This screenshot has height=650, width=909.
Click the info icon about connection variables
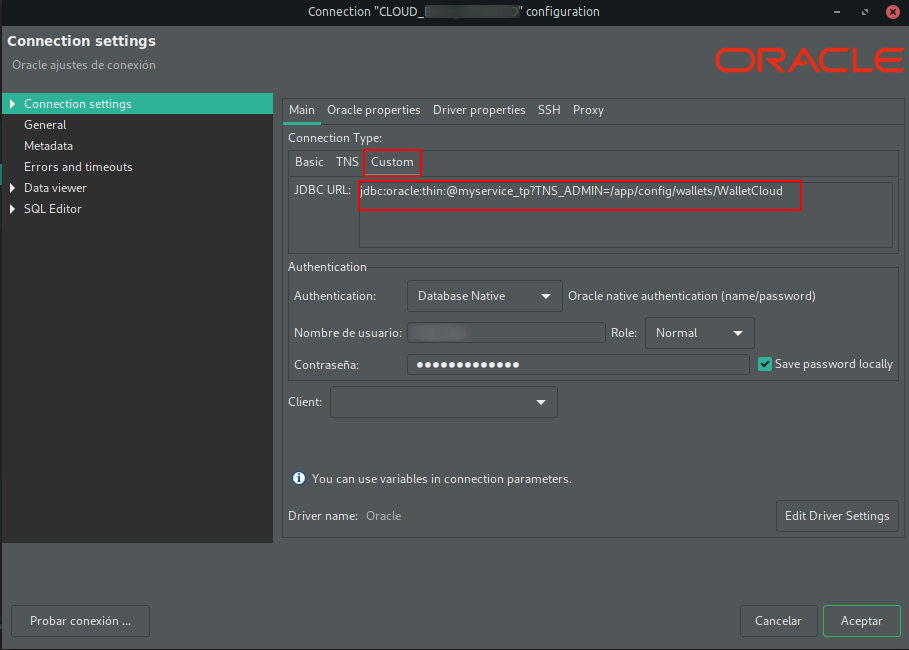click(x=298, y=478)
